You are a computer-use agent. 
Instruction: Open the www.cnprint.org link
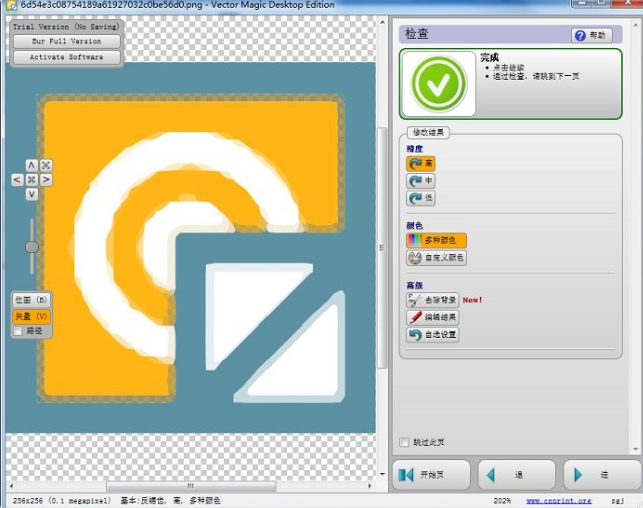point(559,501)
